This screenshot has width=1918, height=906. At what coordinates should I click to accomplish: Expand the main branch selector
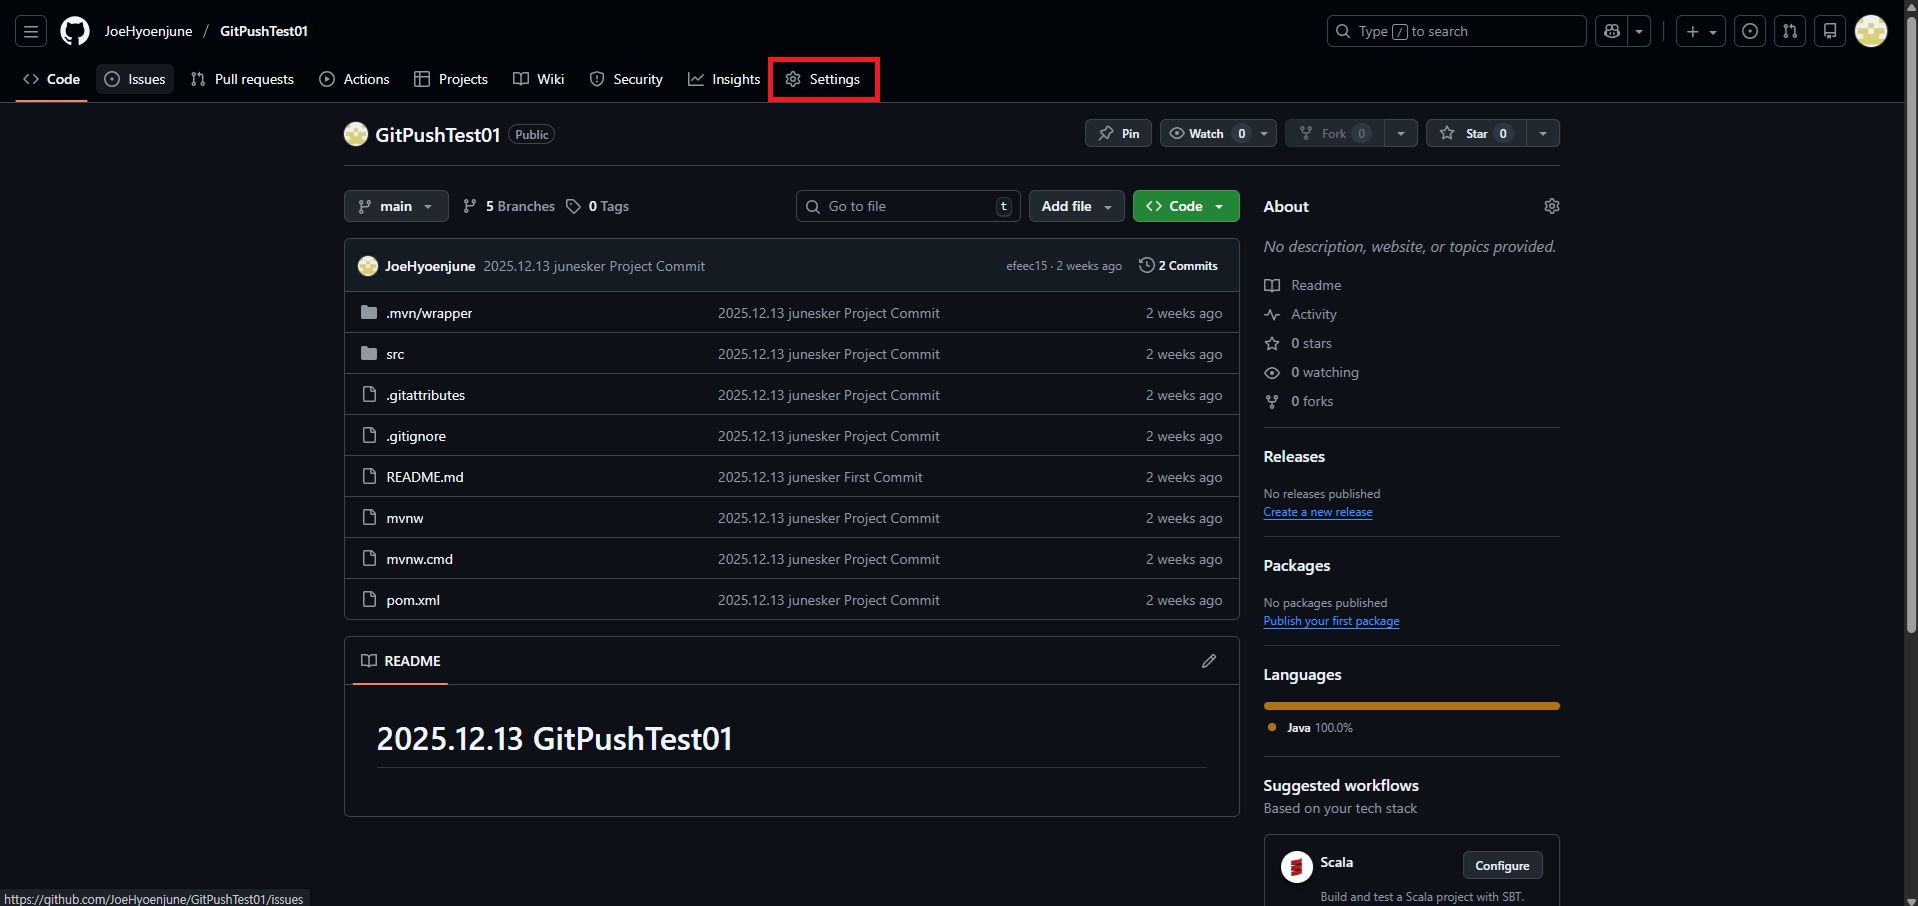pos(396,206)
